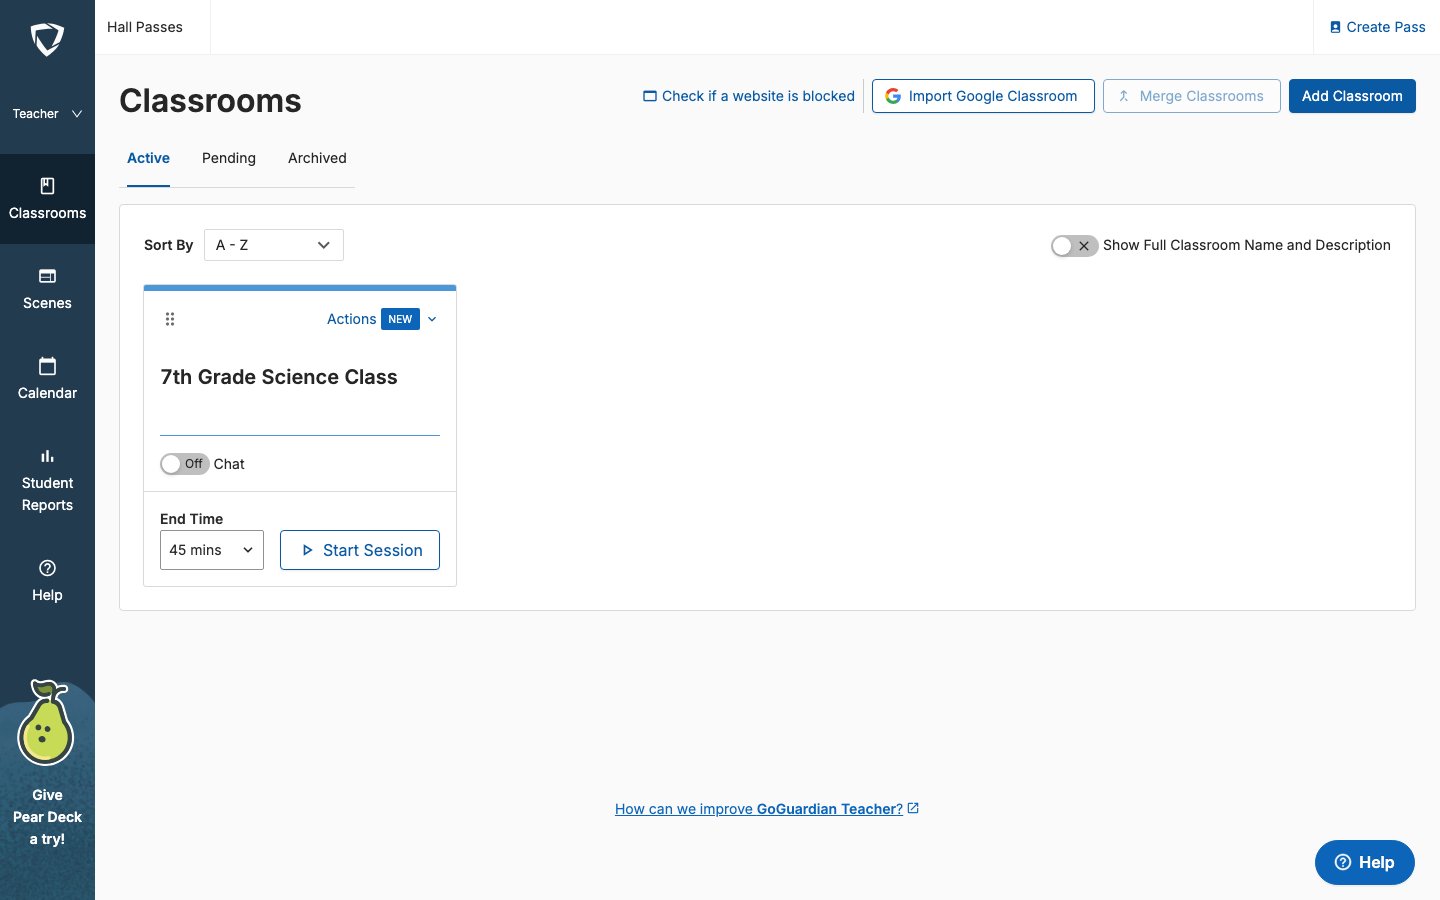Switch to the Pending tab

click(229, 158)
